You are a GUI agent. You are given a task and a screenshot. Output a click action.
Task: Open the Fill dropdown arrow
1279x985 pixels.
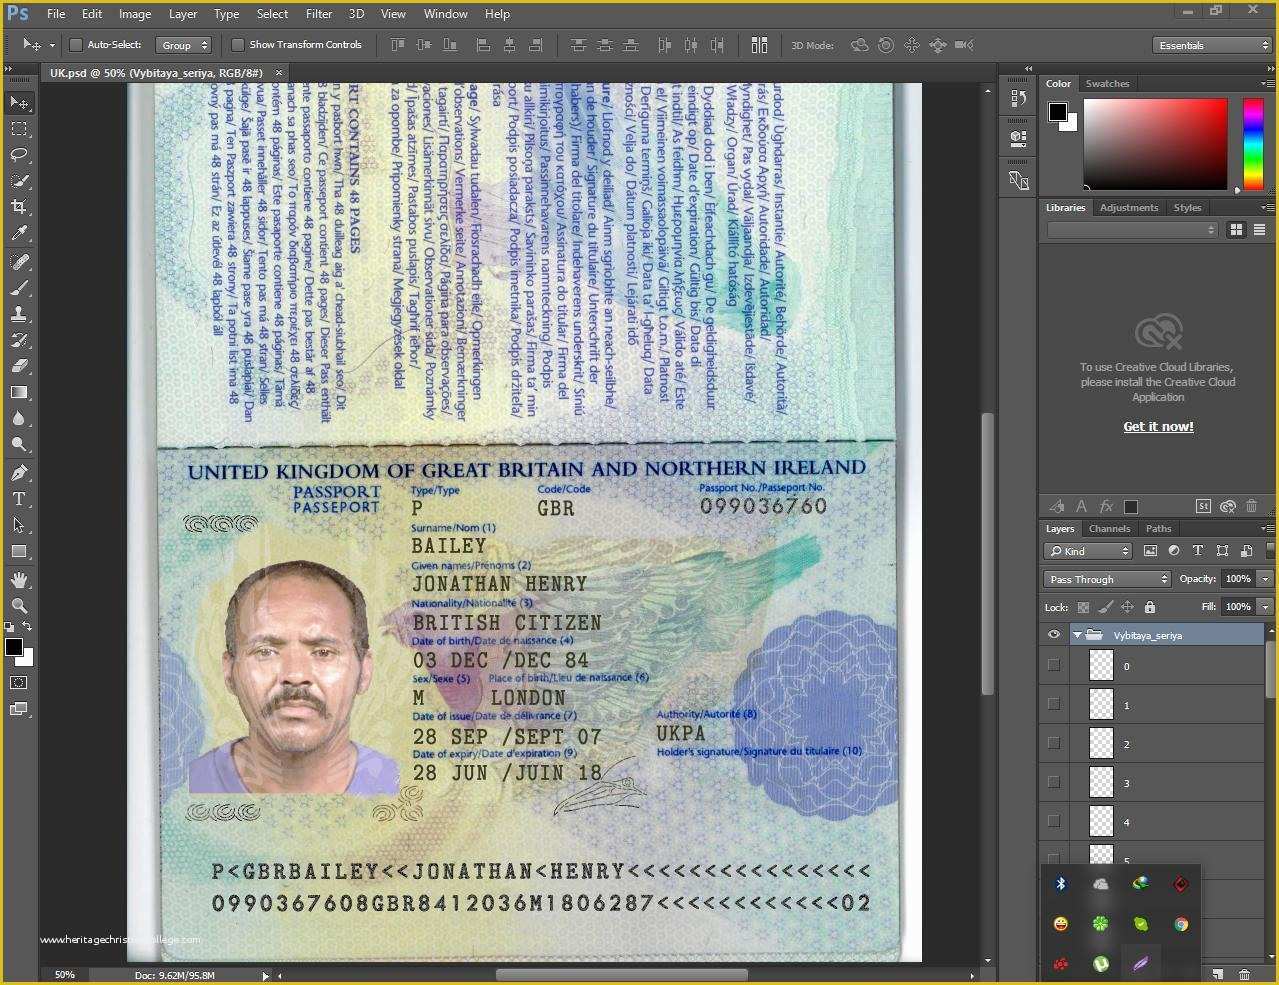click(x=1265, y=607)
